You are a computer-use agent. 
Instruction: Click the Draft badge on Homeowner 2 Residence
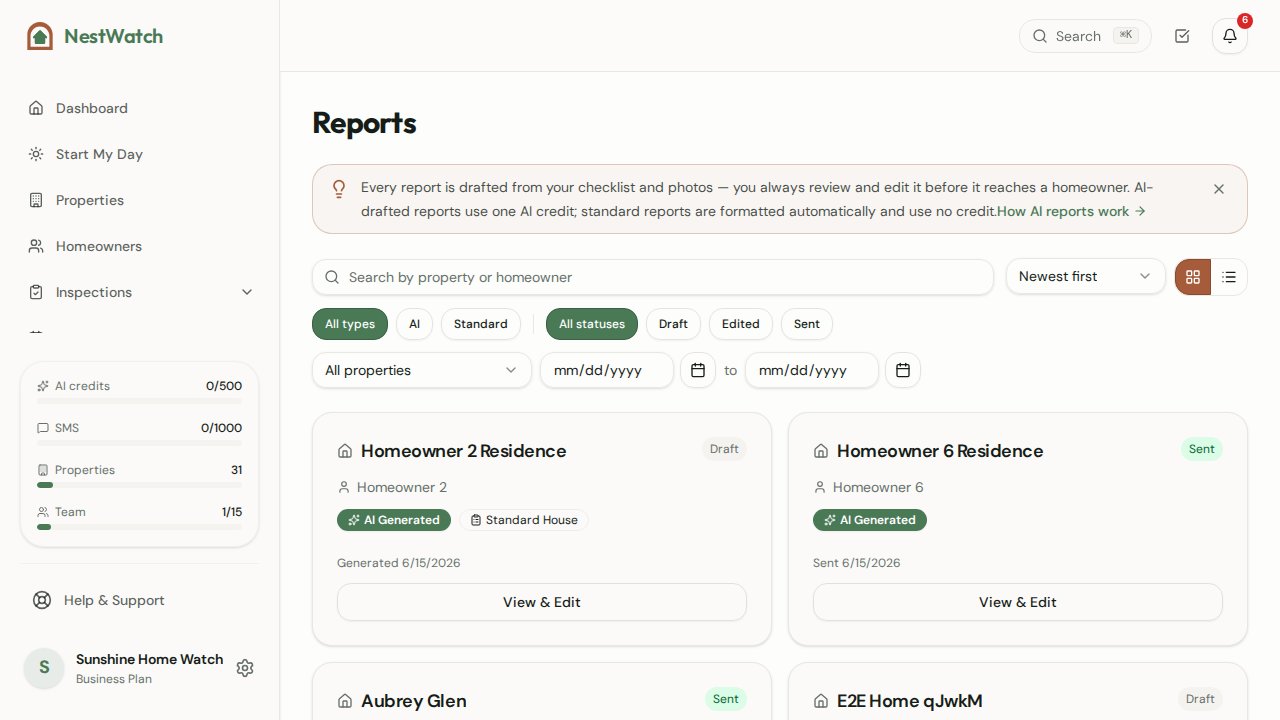pos(724,449)
